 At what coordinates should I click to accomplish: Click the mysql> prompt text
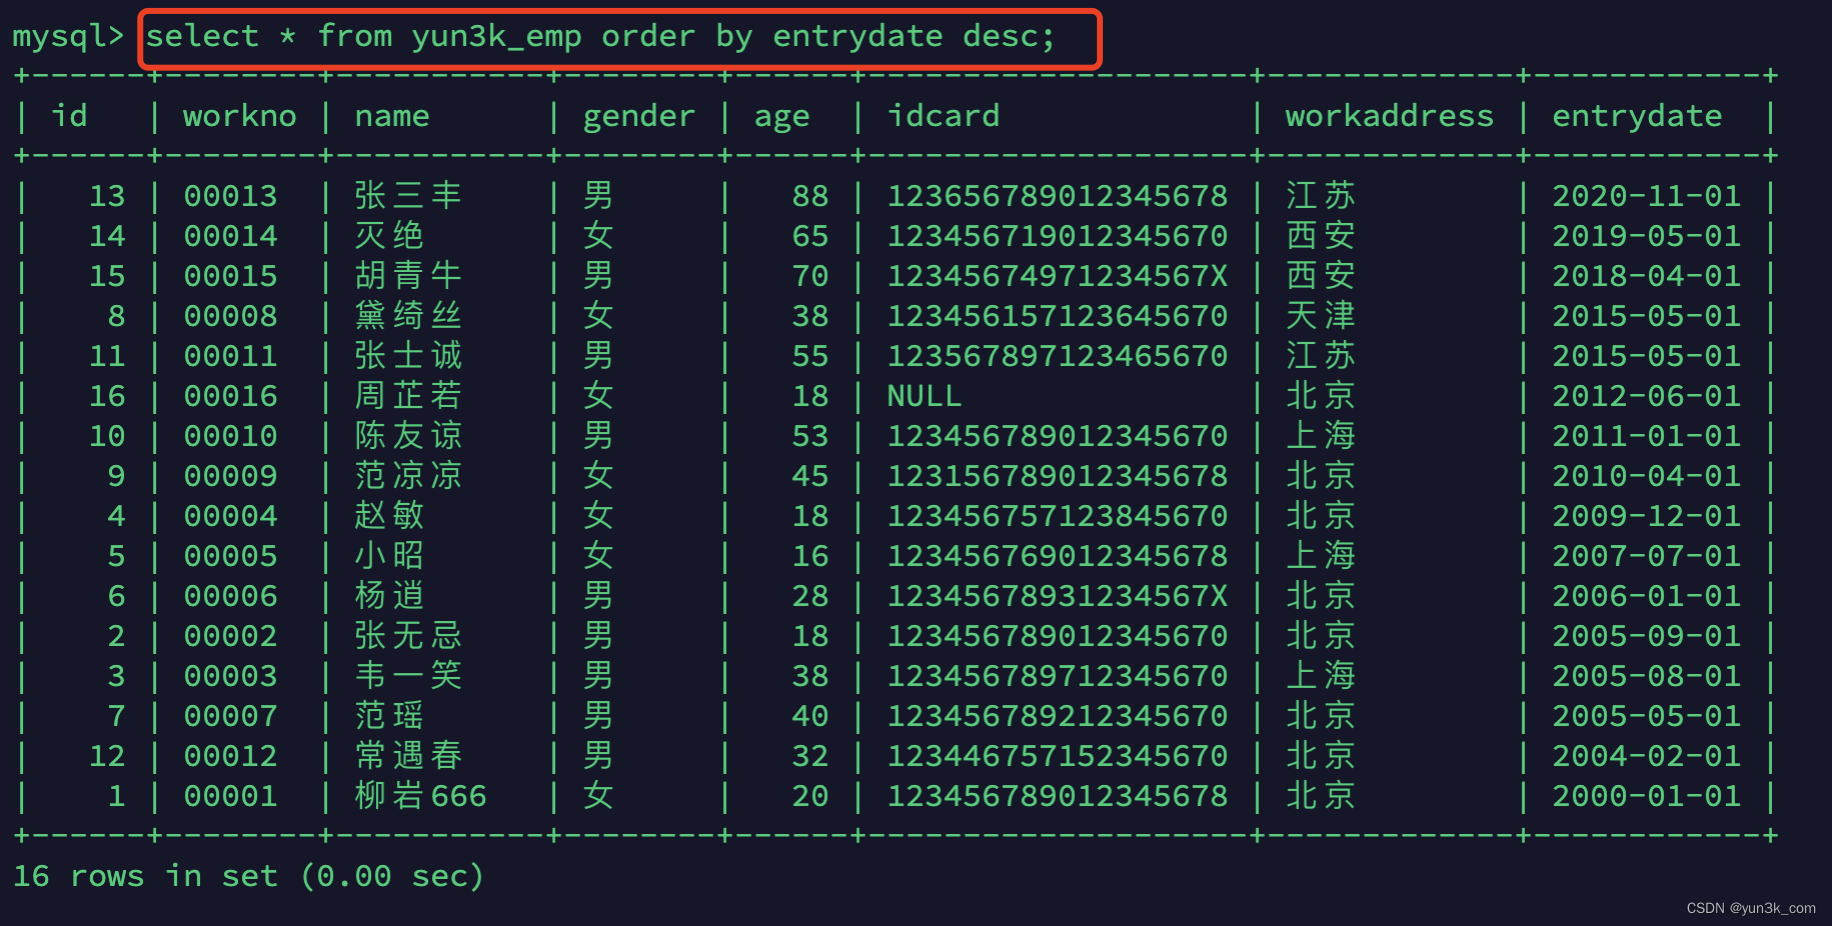68,37
